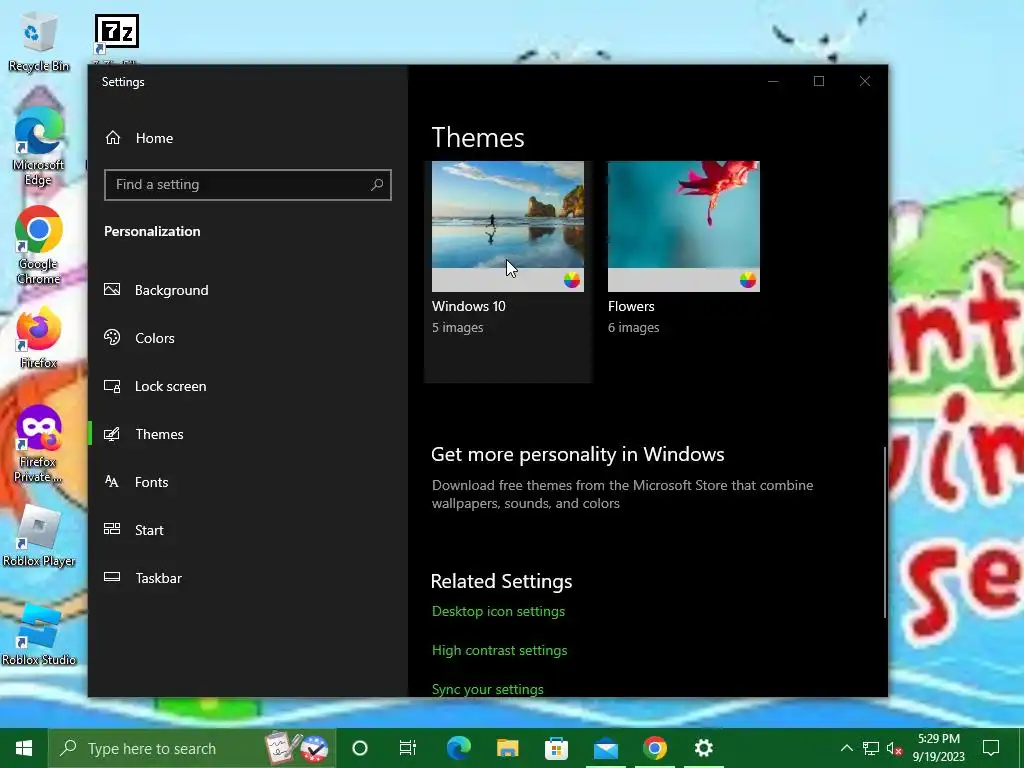Viewport: 1024px width, 768px height.
Task: Click the Start tiles icon in sidebar
Action: [112, 529]
